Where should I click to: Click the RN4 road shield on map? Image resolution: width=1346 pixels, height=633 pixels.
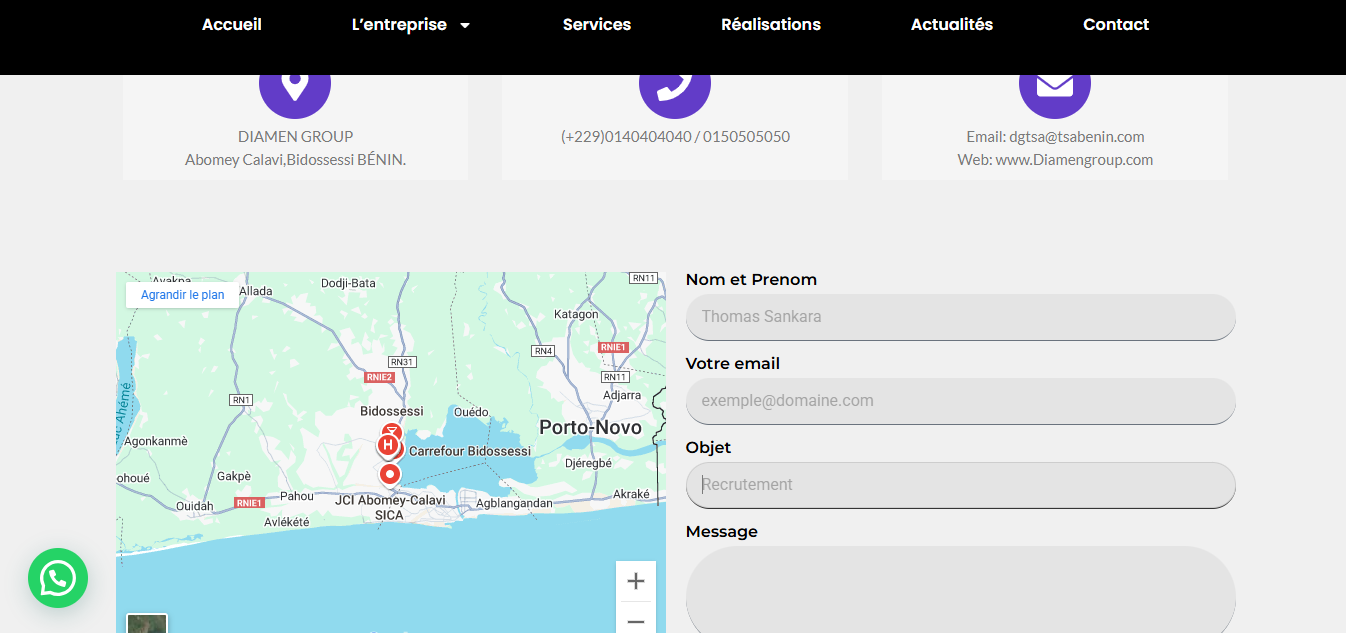(x=543, y=351)
